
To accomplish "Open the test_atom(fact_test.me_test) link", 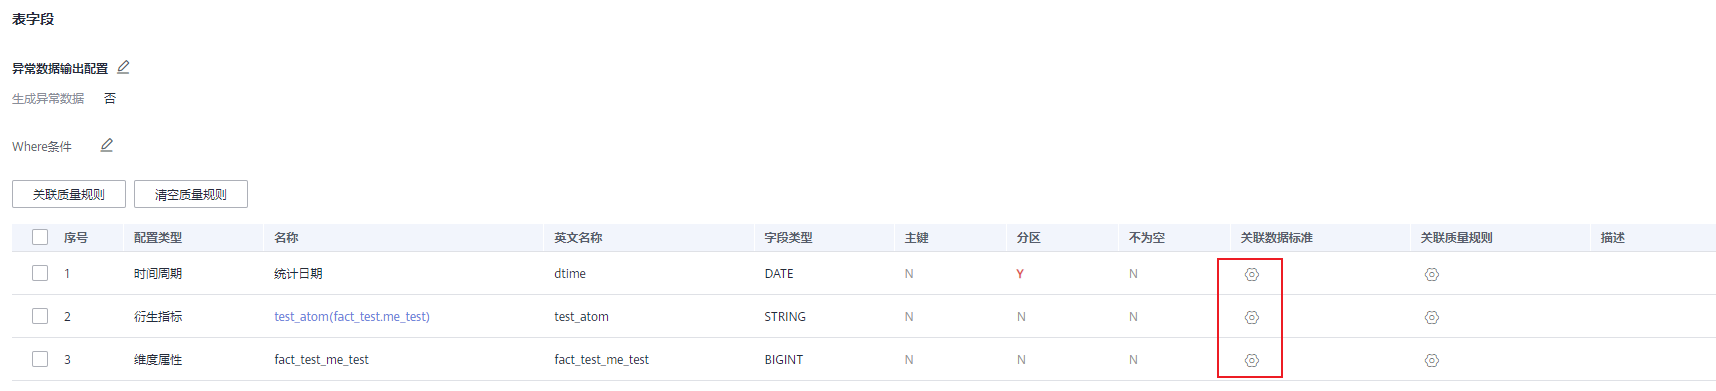I will tap(352, 317).
